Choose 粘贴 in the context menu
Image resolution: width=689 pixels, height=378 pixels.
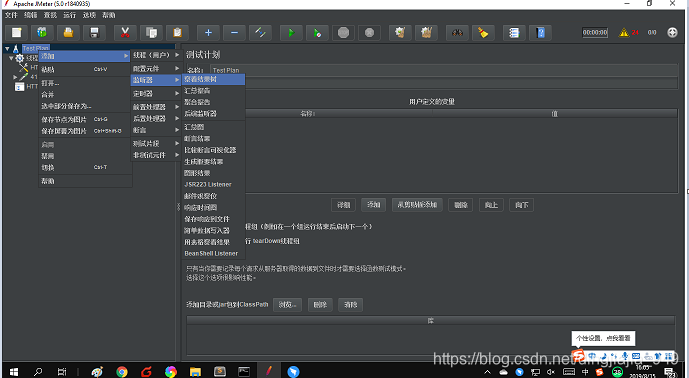85,69
